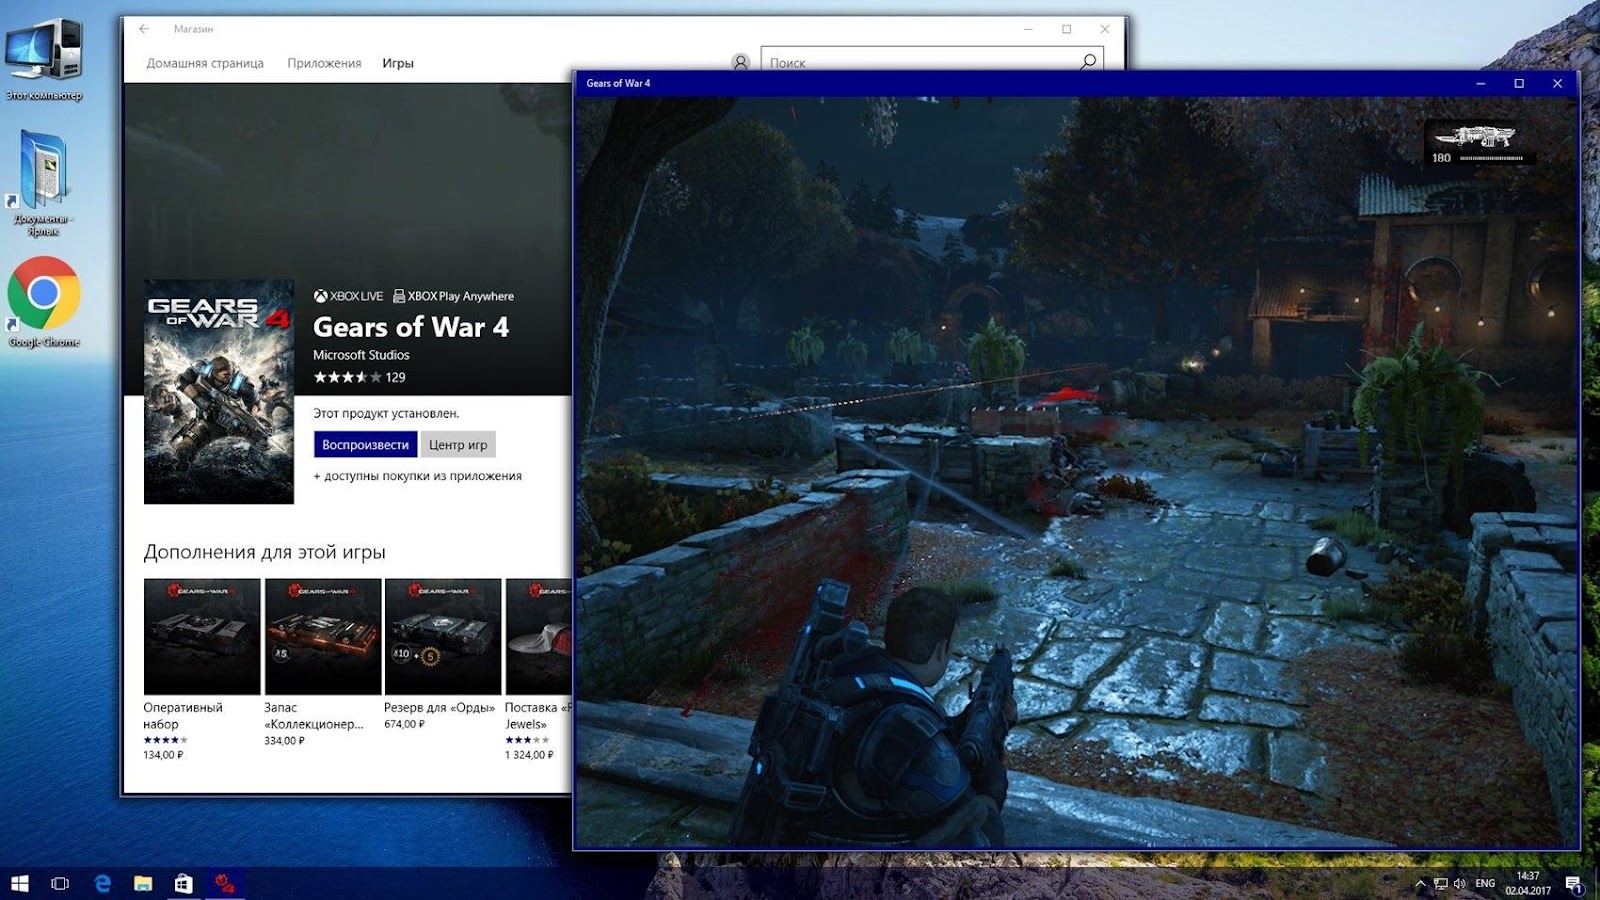Click the Add-ons for this game heading
The image size is (1600, 900).
(264, 552)
